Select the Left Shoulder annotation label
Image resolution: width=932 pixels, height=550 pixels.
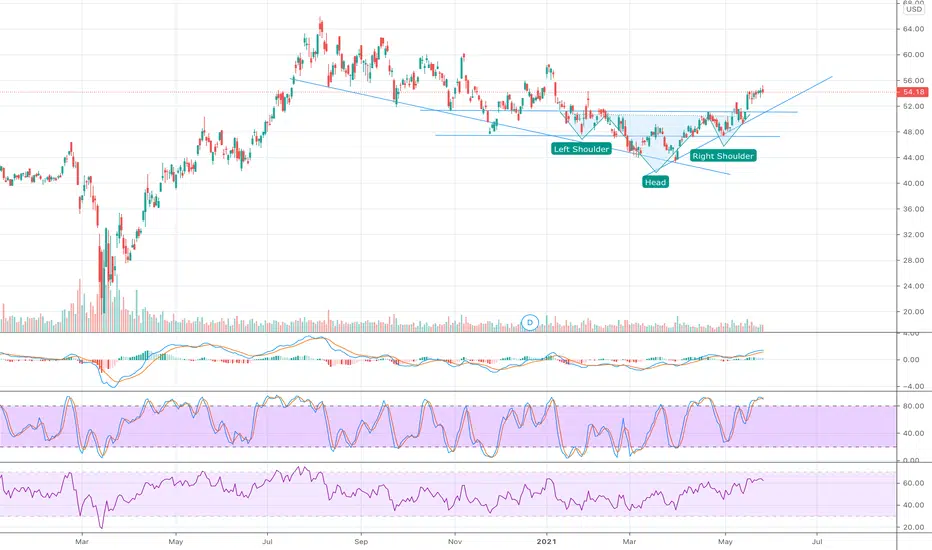pyautogui.click(x=581, y=149)
